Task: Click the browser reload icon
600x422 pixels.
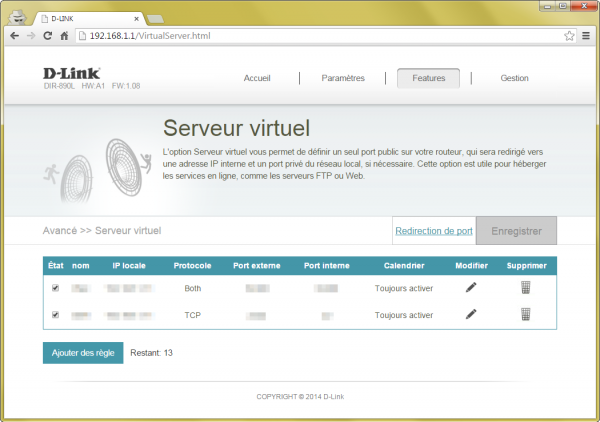Action: pos(48,35)
